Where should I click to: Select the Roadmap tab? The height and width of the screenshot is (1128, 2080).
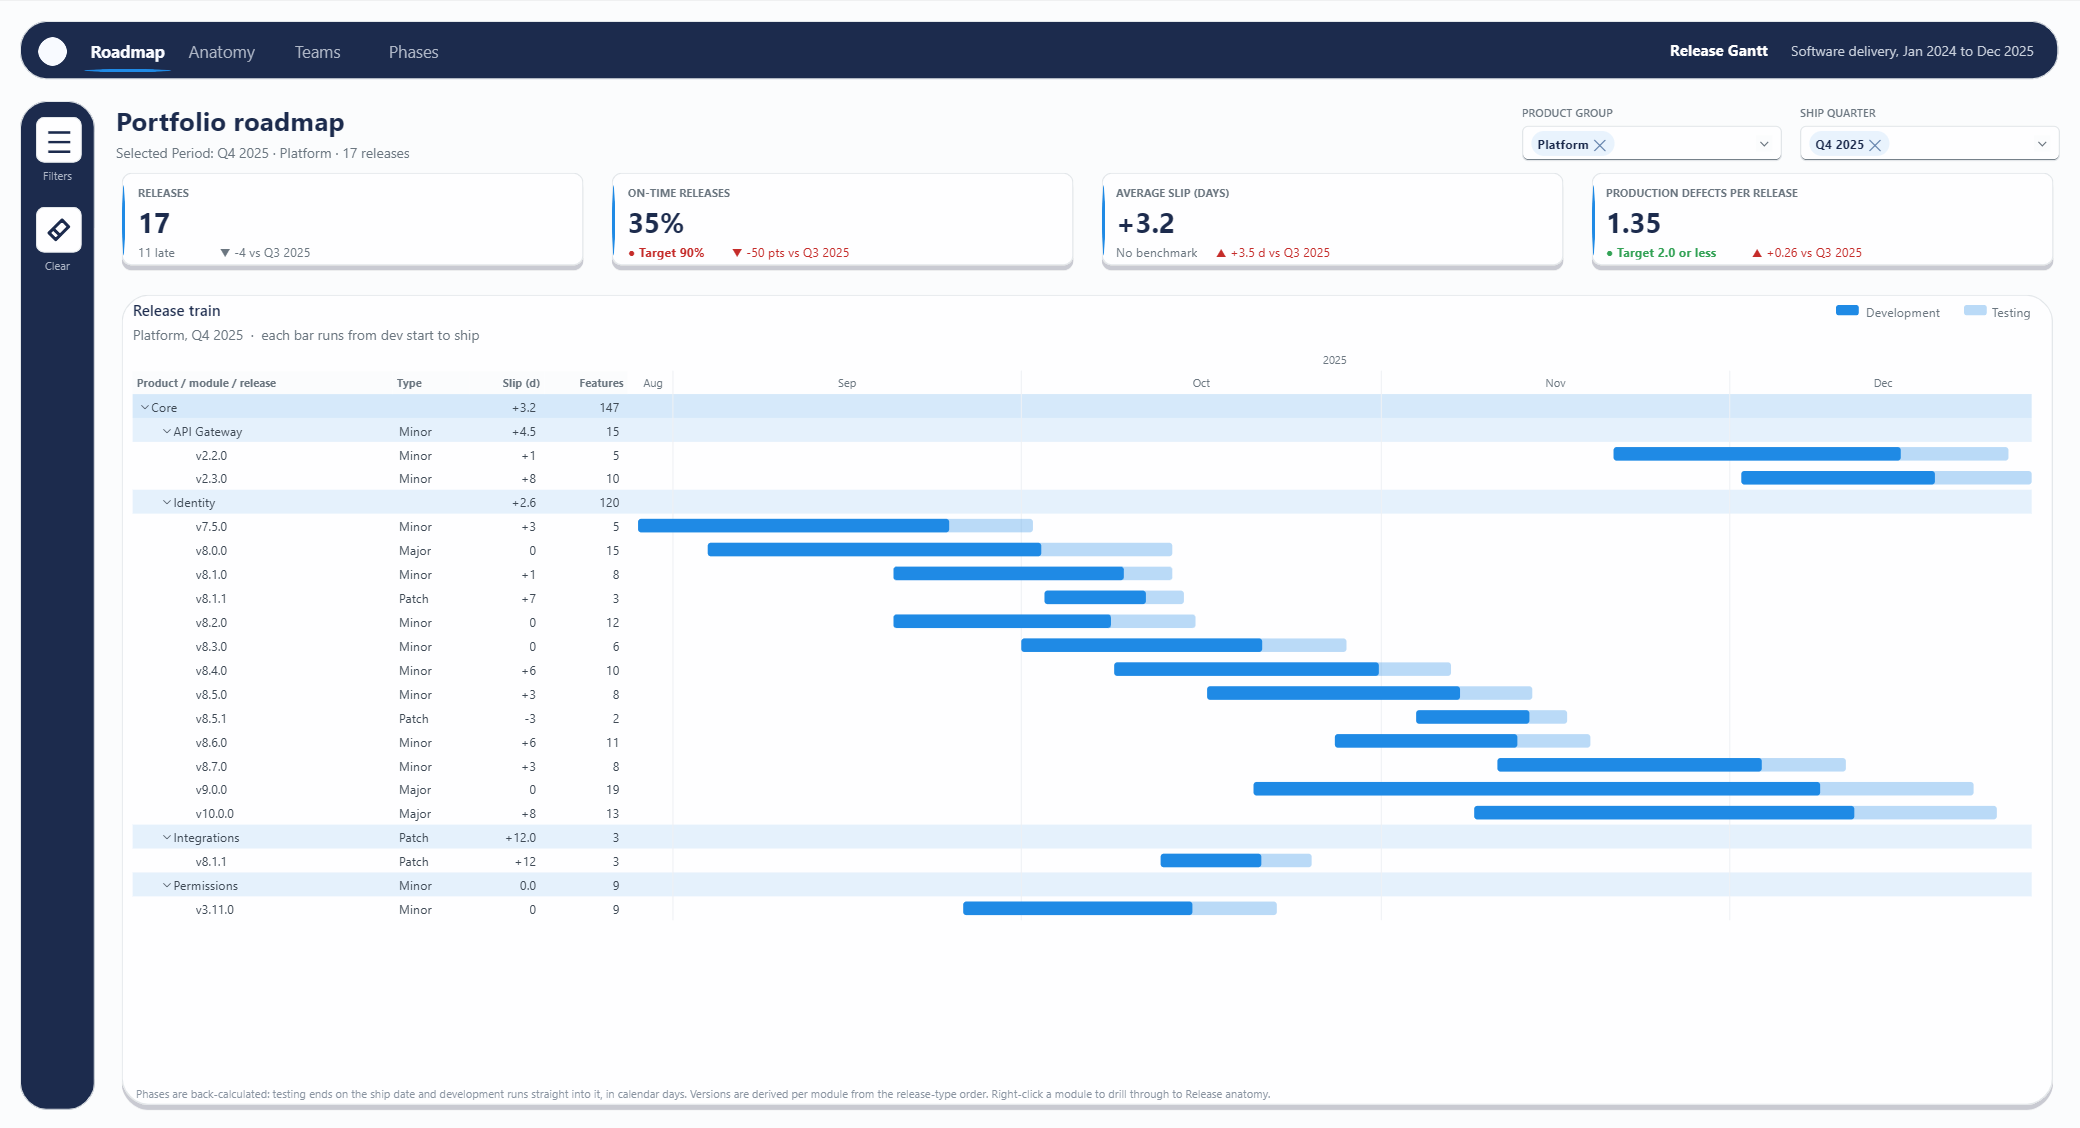click(x=127, y=52)
